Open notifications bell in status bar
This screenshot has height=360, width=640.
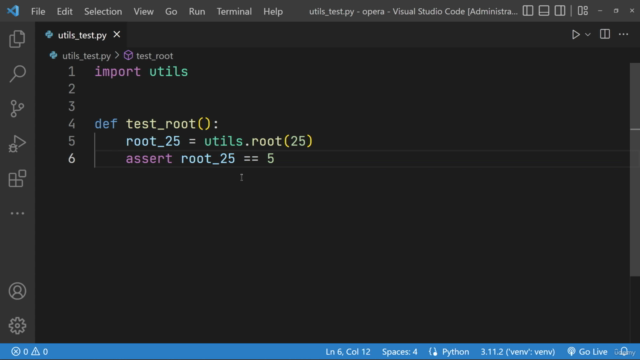point(624,351)
